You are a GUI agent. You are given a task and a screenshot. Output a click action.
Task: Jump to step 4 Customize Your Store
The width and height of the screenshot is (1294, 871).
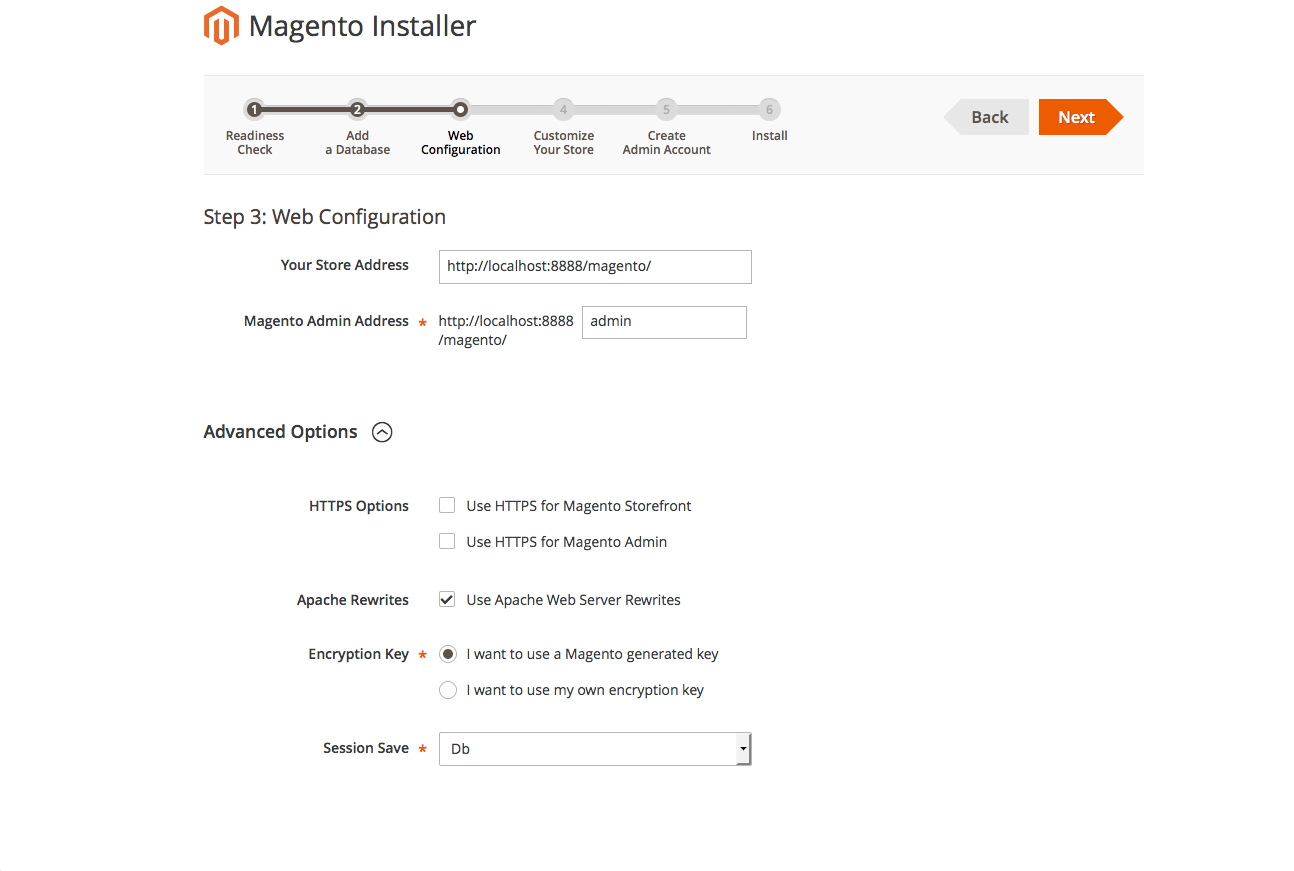[x=563, y=110]
